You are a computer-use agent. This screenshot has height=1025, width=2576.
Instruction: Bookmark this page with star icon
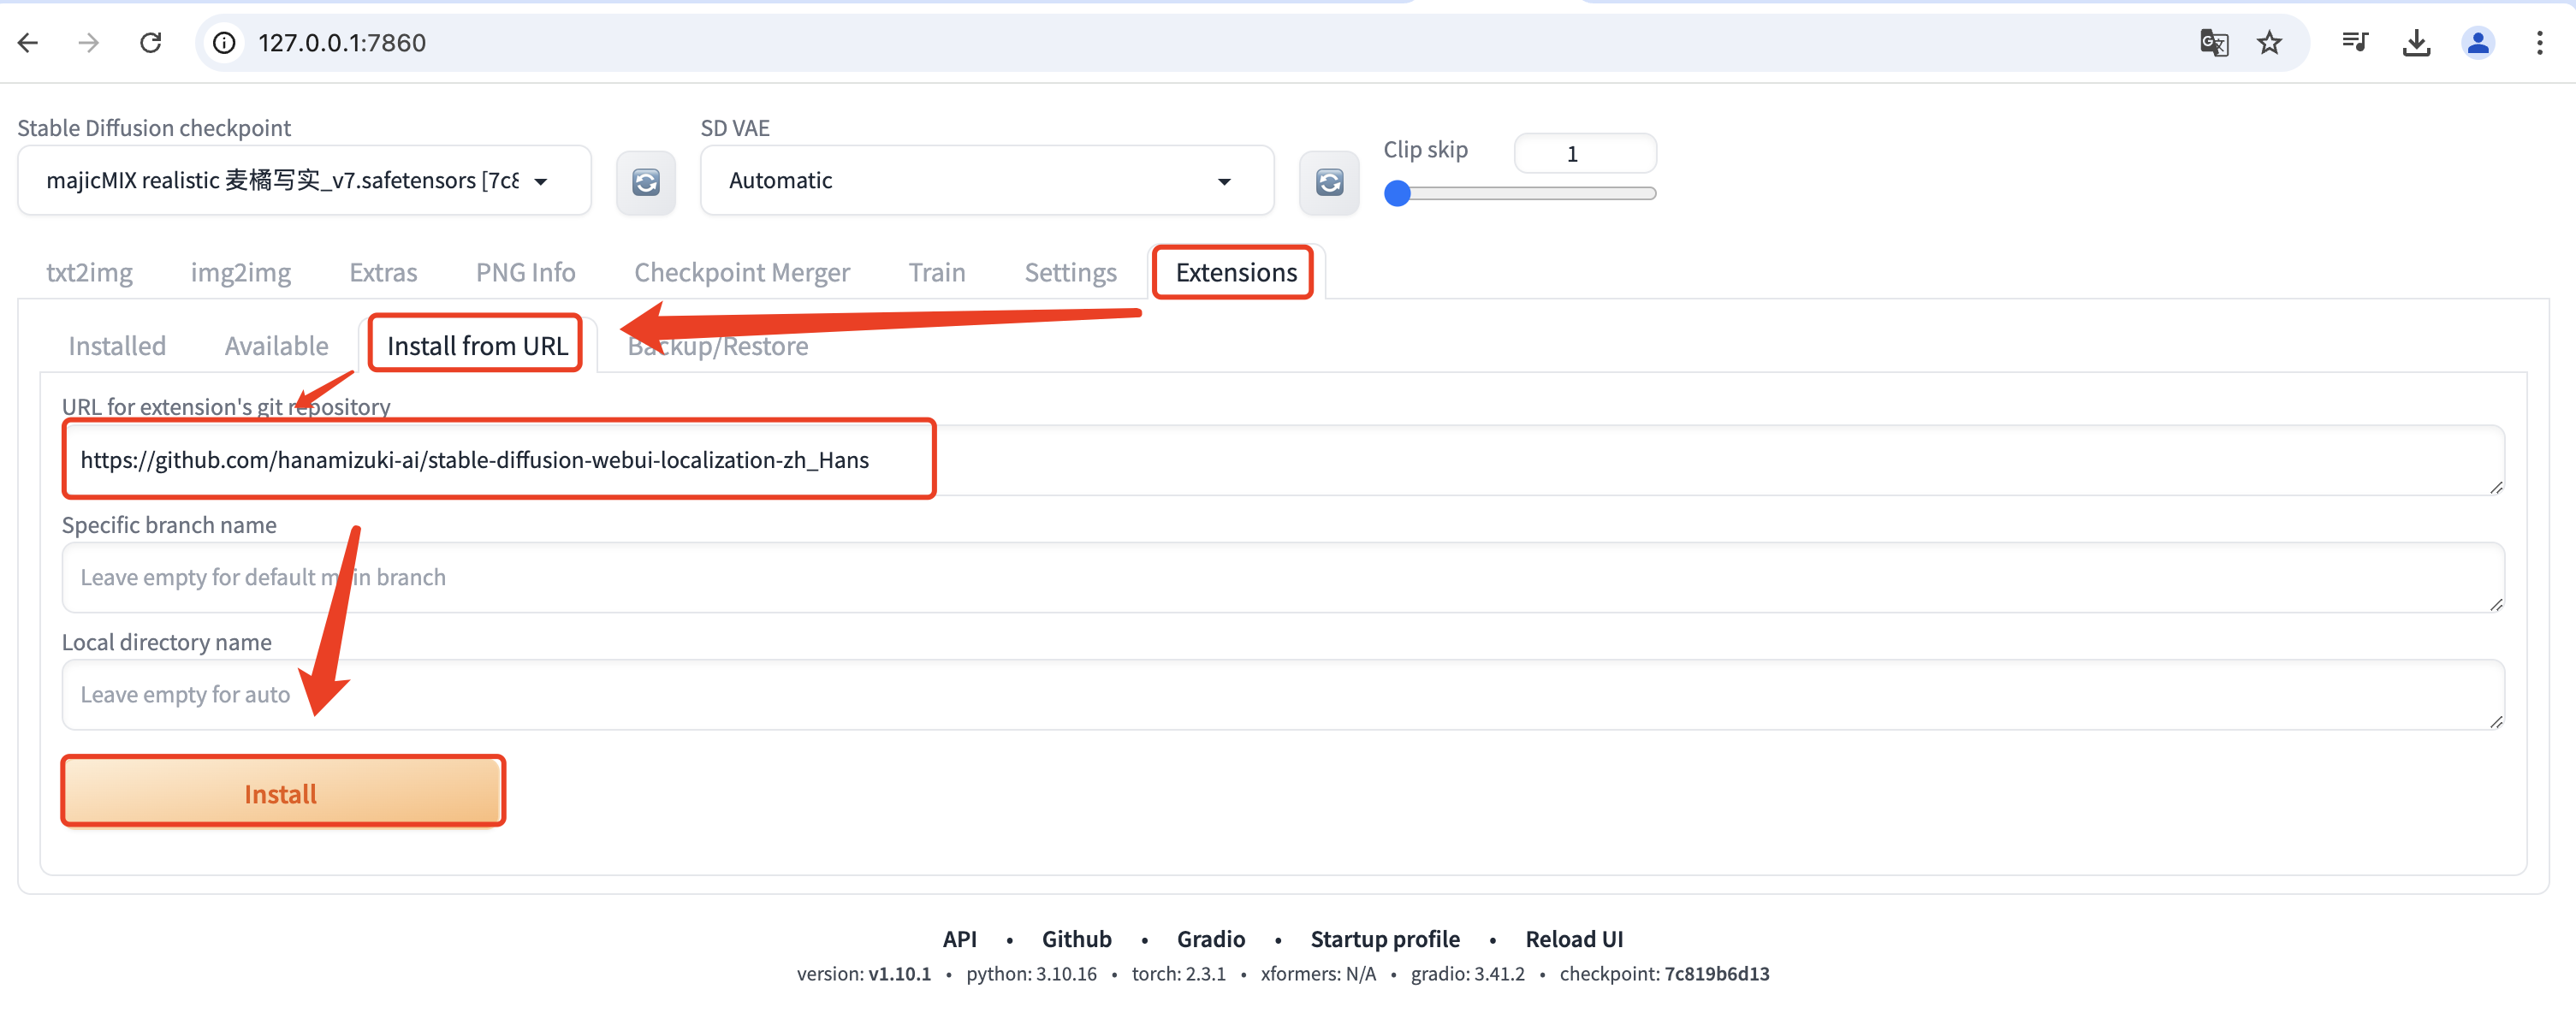click(2269, 42)
